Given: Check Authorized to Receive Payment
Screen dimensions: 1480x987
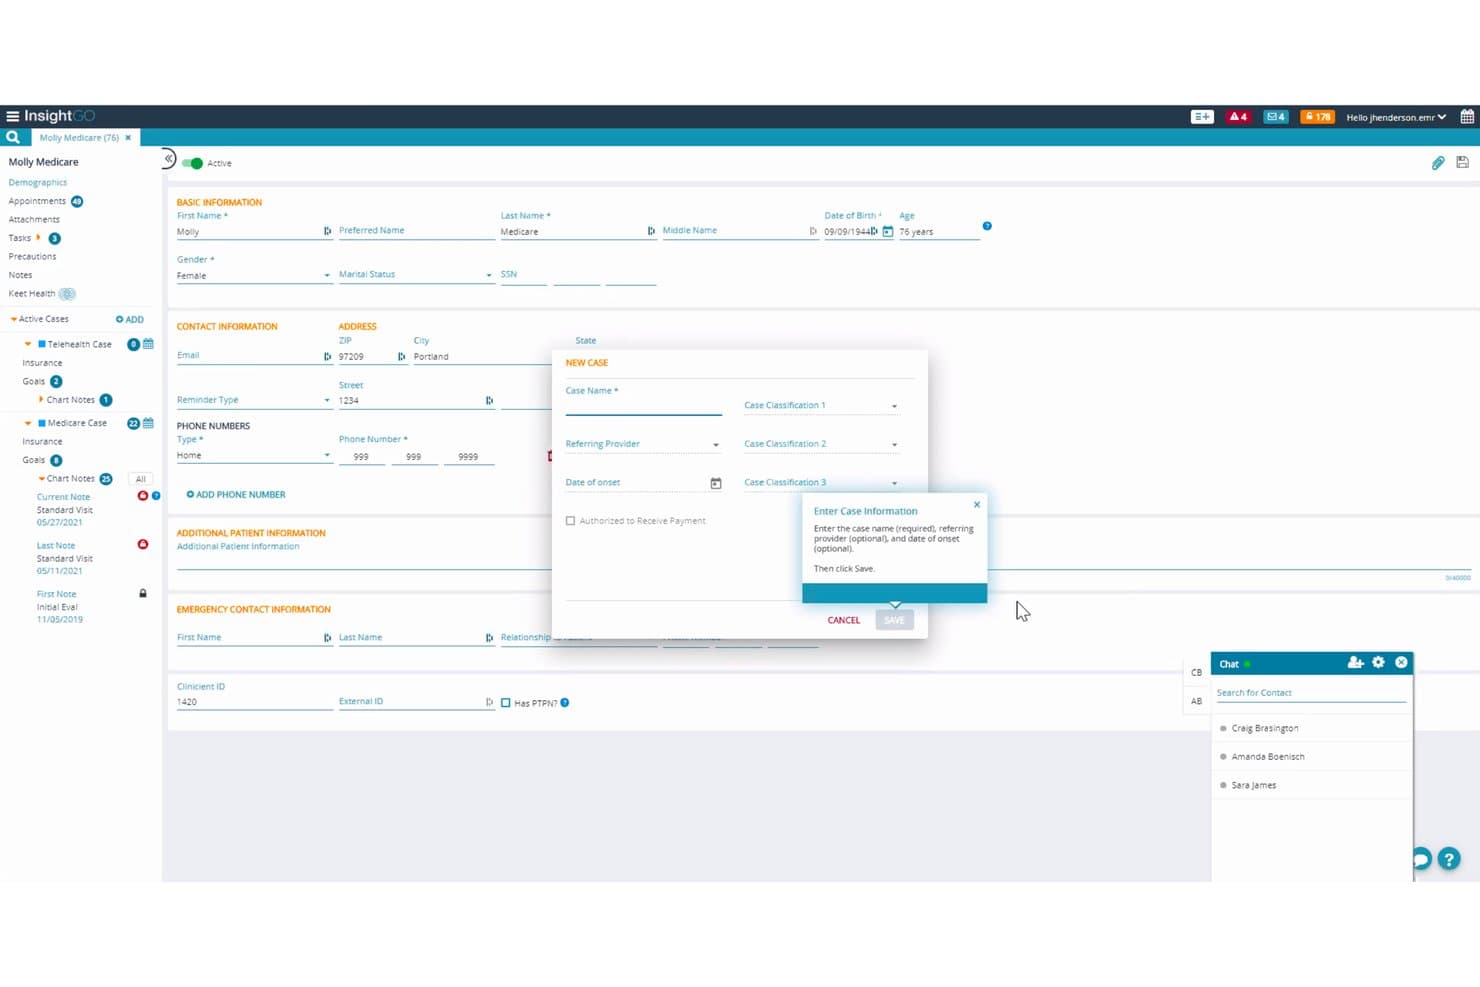Looking at the screenshot, I should (x=570, y=521).
